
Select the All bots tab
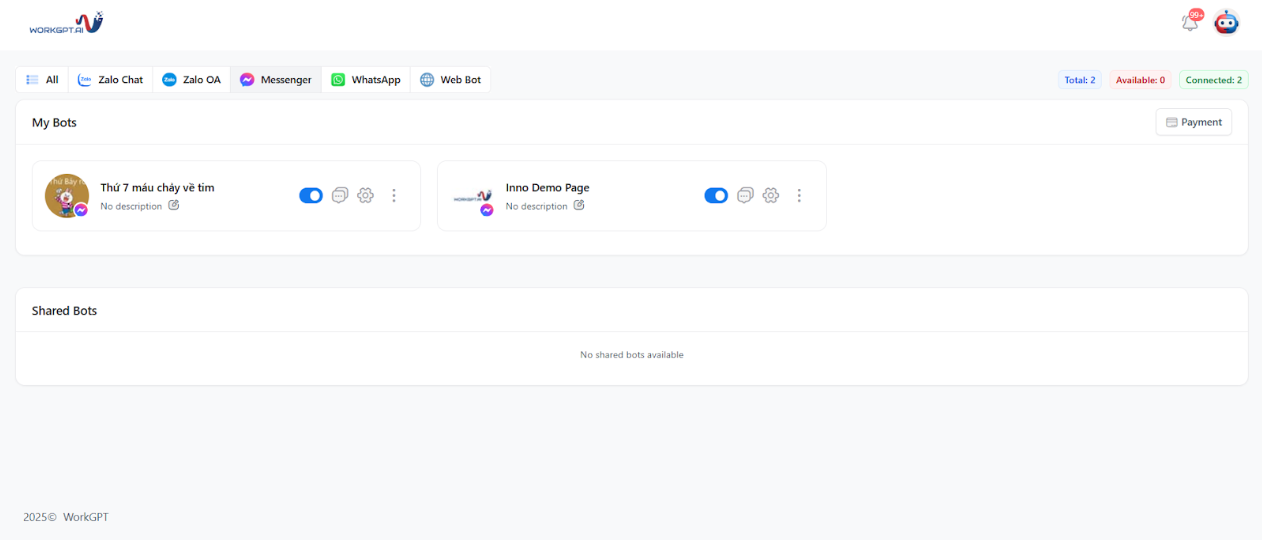click(x=42, y=80)
